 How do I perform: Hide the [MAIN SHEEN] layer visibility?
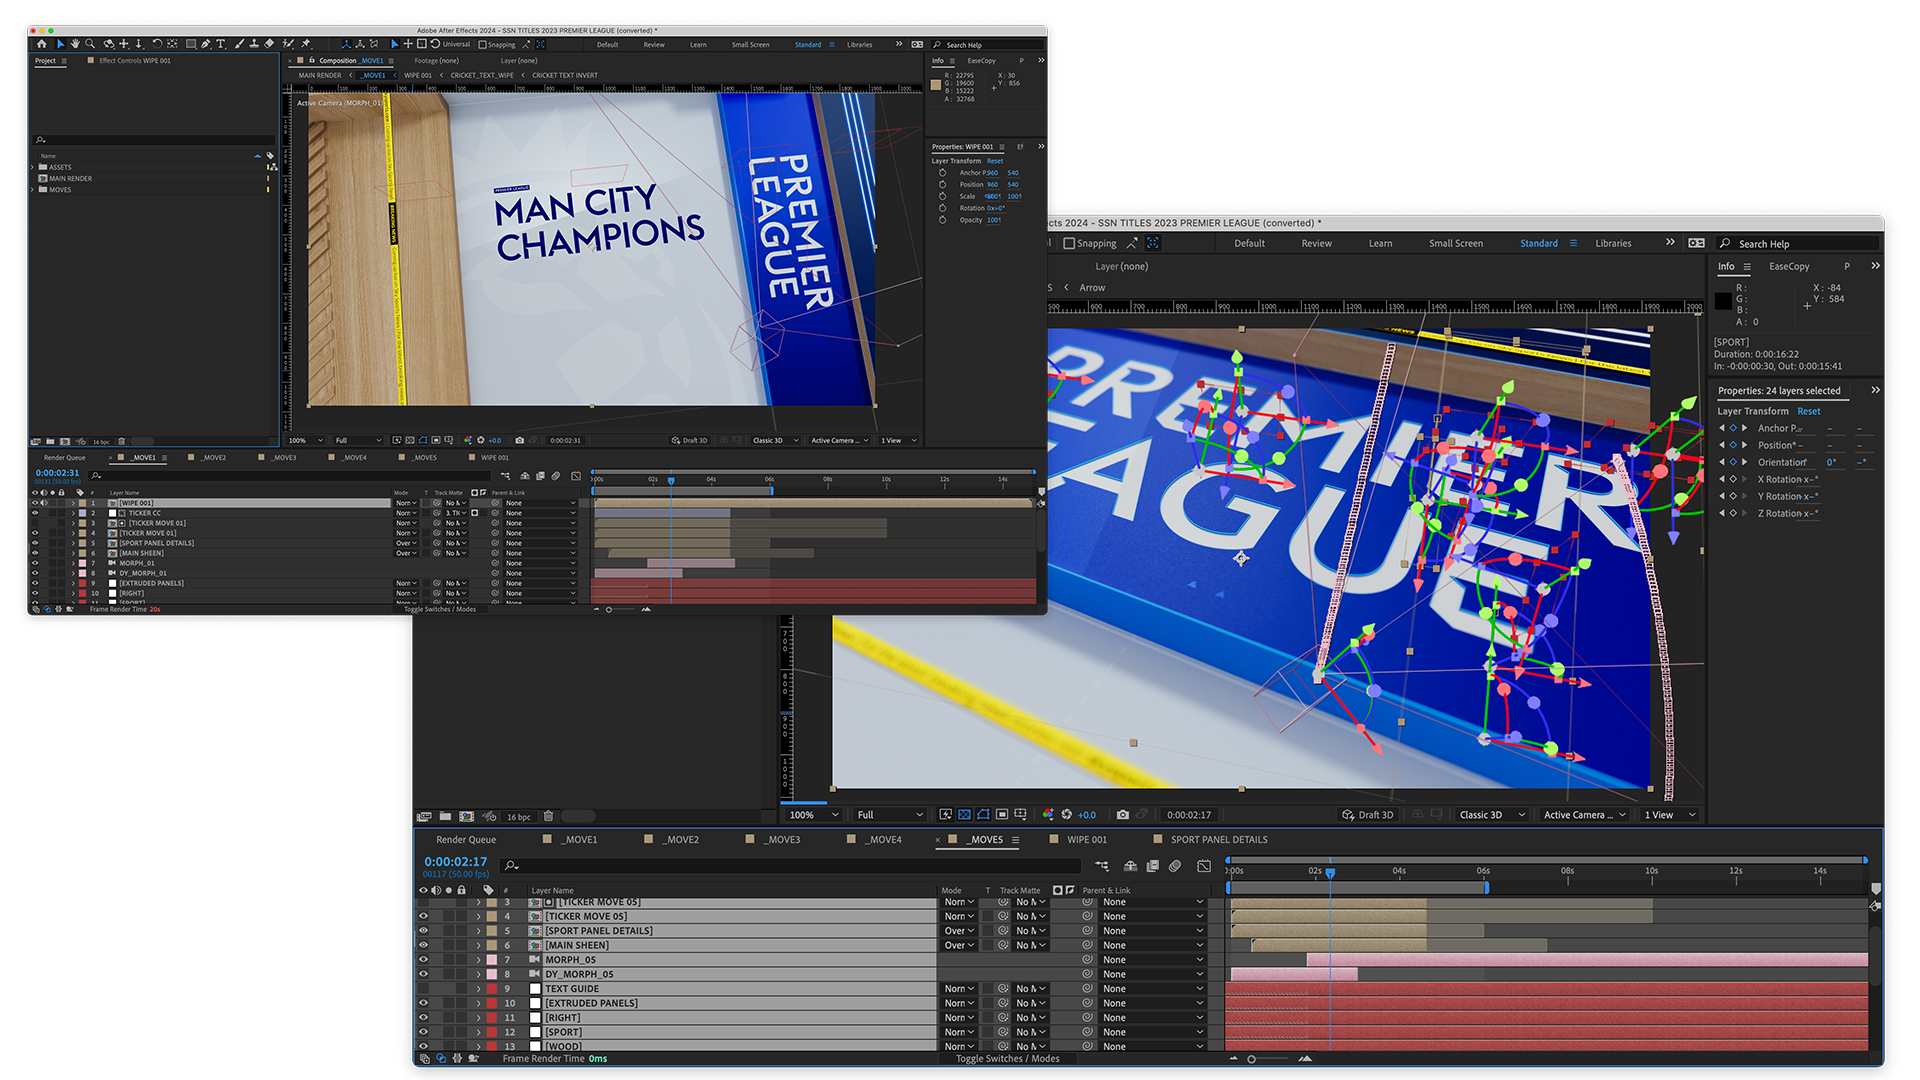423,945
